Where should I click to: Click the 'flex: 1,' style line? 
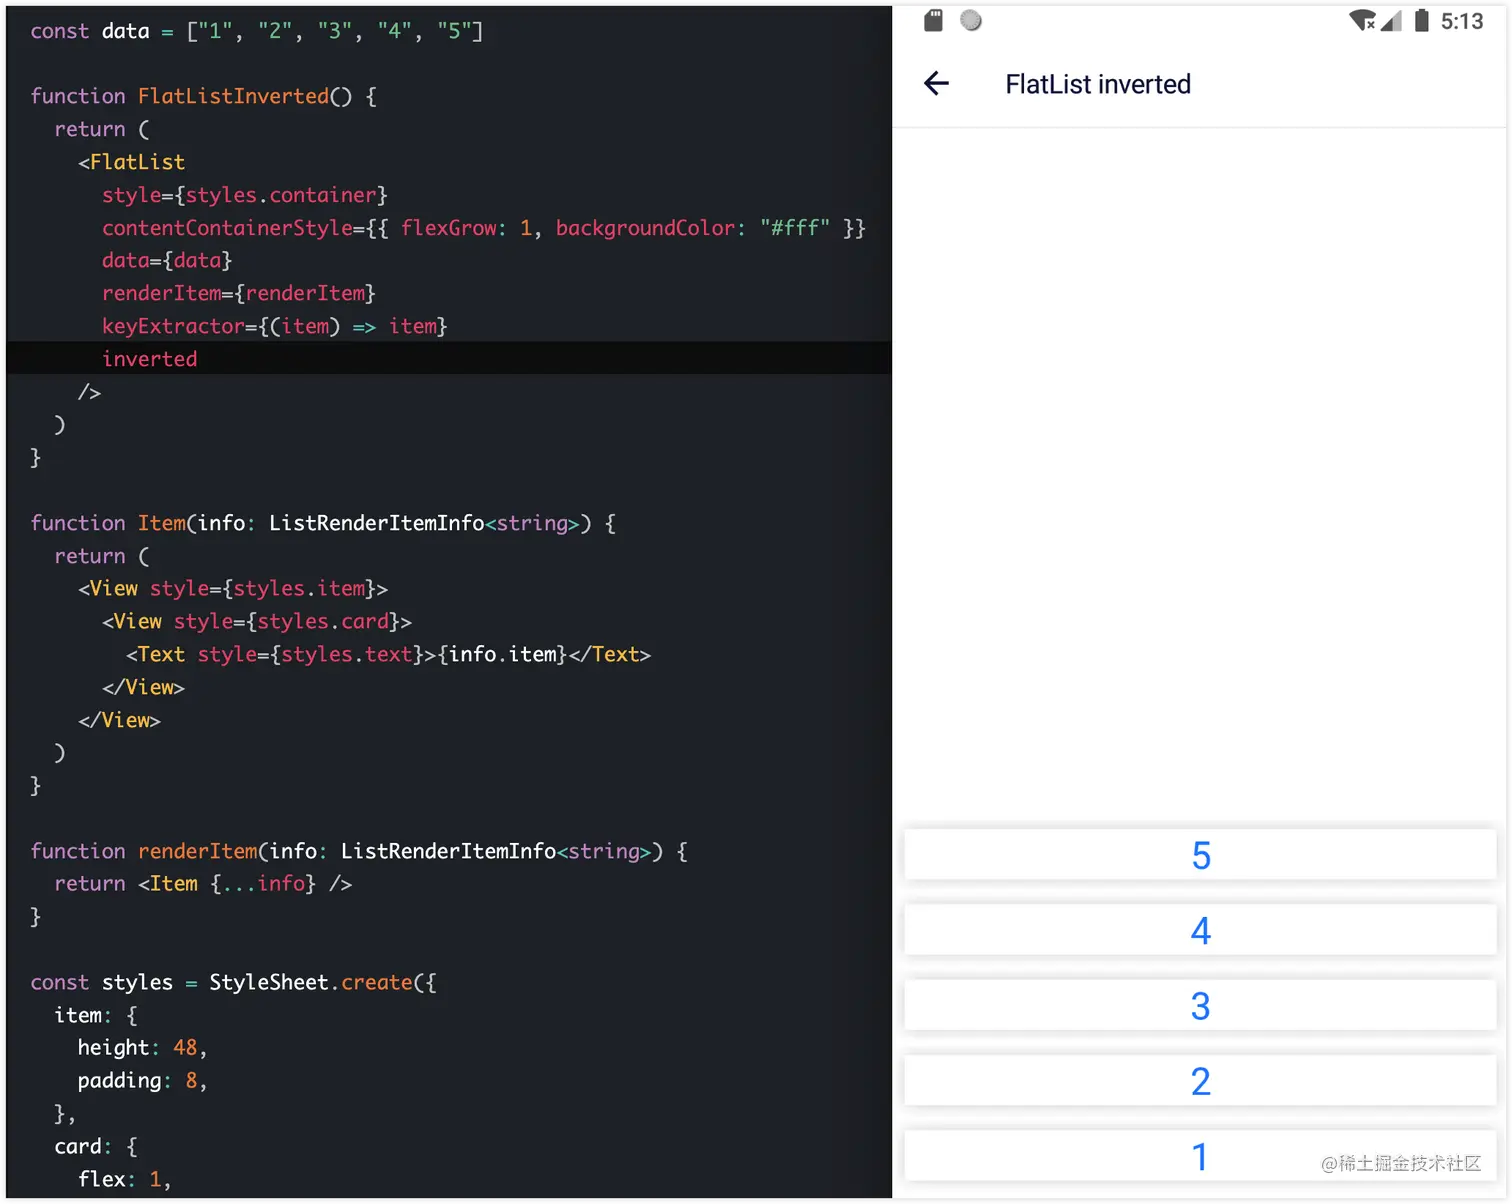coord(125,1180)
